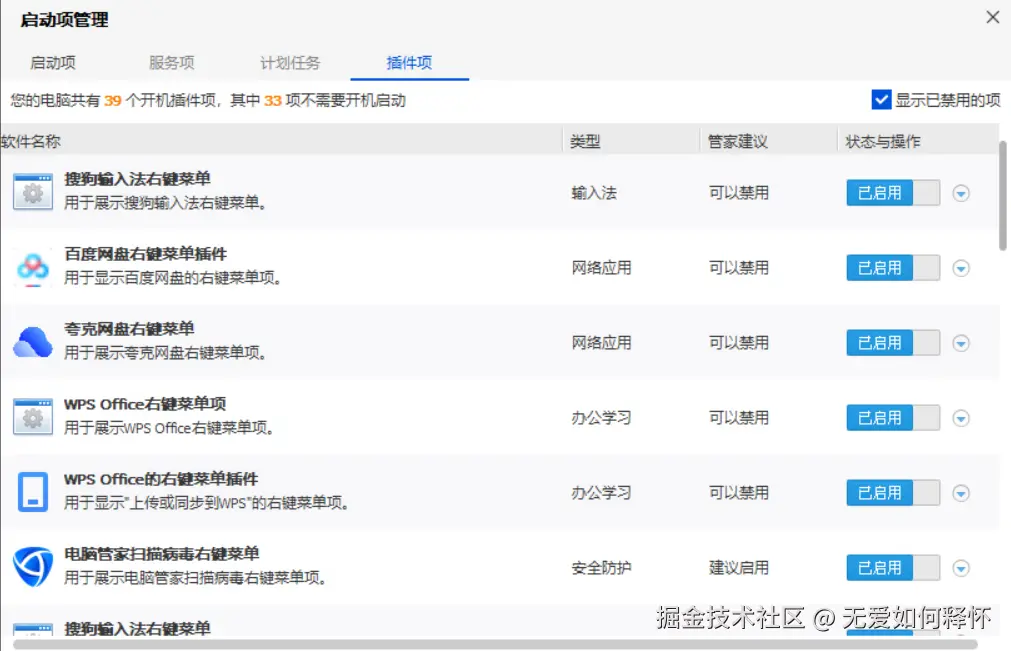Click the 百度网盘 cloud icon
This screenshot has width=1011, height=651.
click(x=33, y=267)
